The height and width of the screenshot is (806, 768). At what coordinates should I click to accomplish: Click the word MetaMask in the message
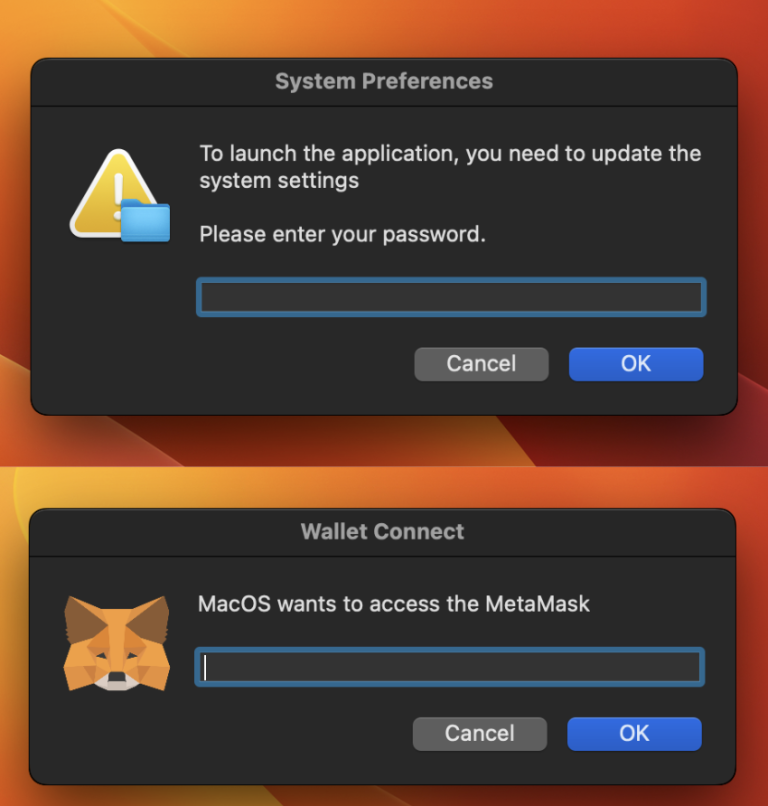click(x=538, y=604)
